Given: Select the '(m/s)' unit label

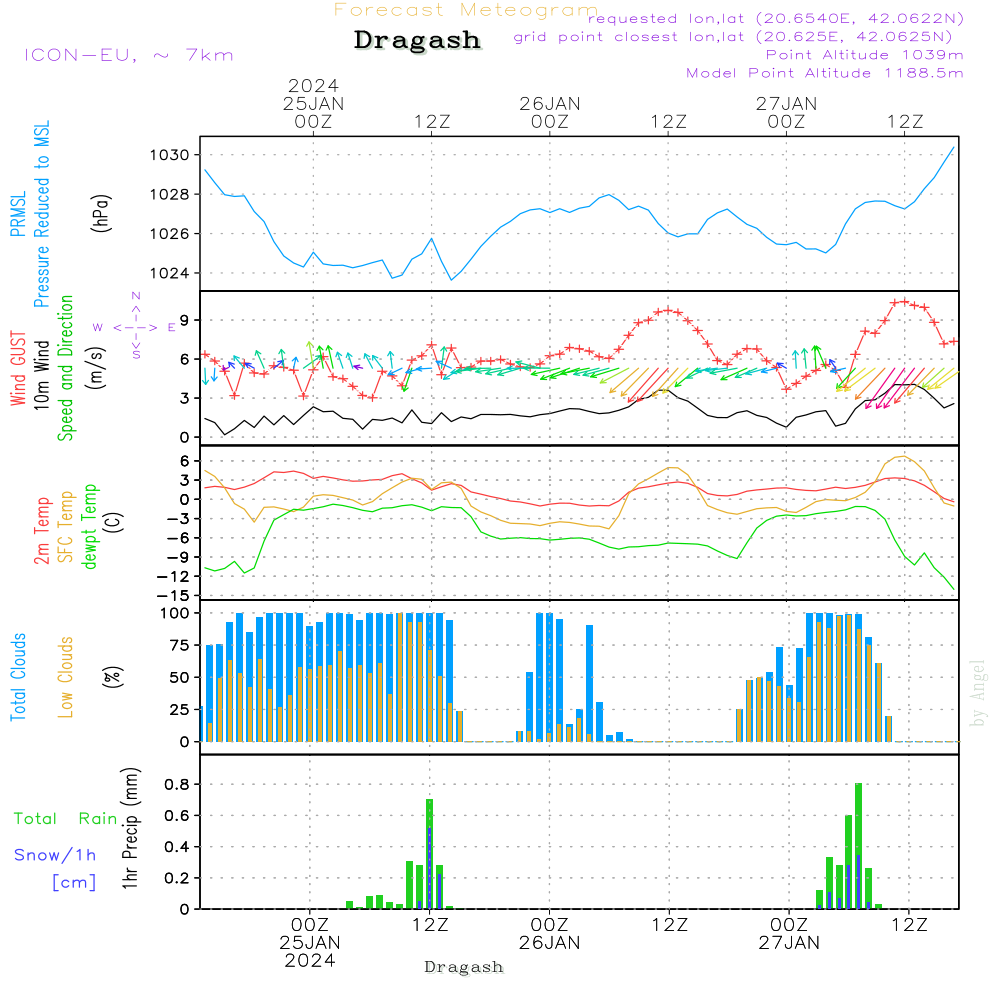Looking at the screenshot, I should pyautogui.click(x=96, y=369).
